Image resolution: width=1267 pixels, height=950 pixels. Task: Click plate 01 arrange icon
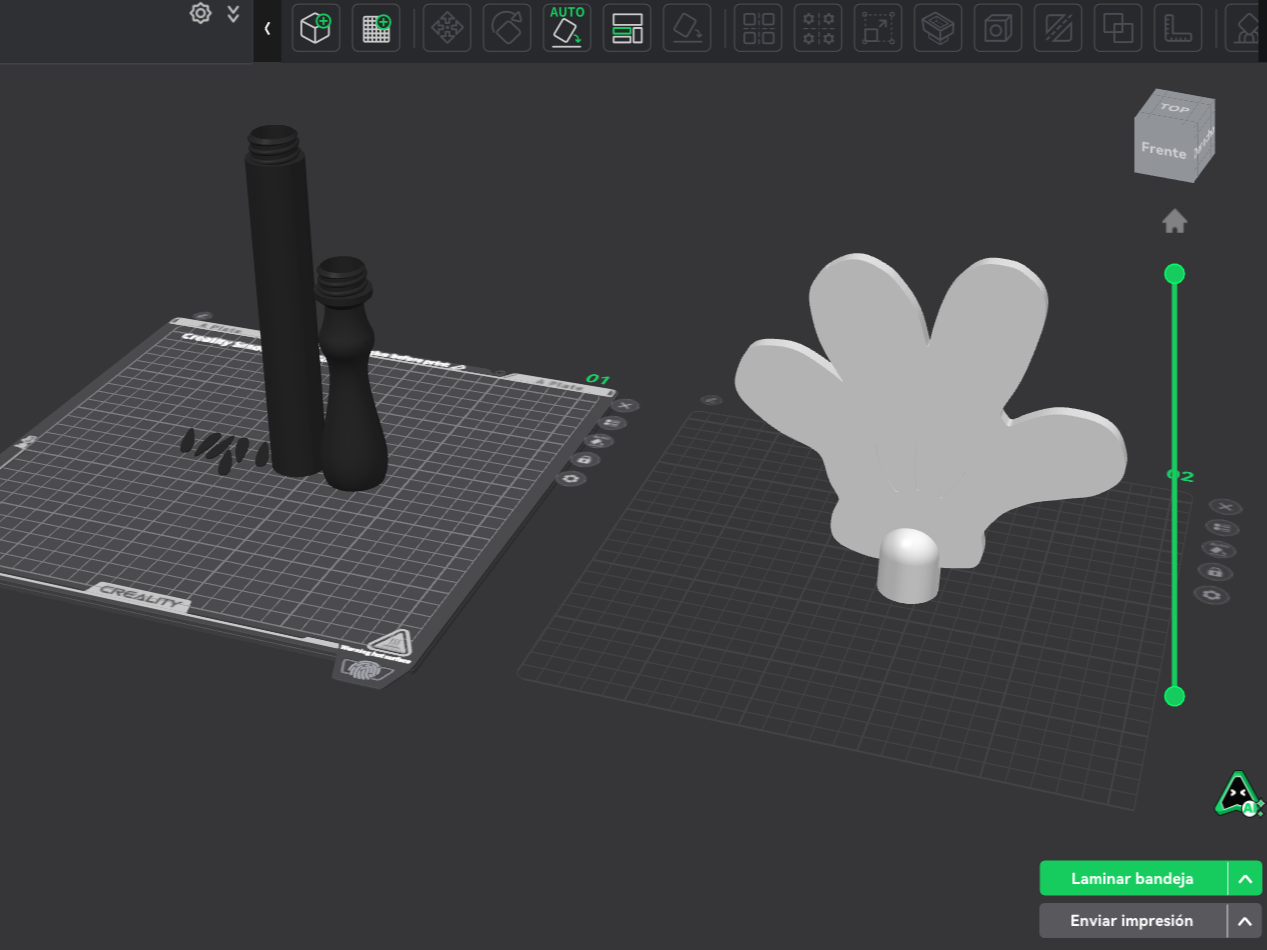click(x=611, y=423)
